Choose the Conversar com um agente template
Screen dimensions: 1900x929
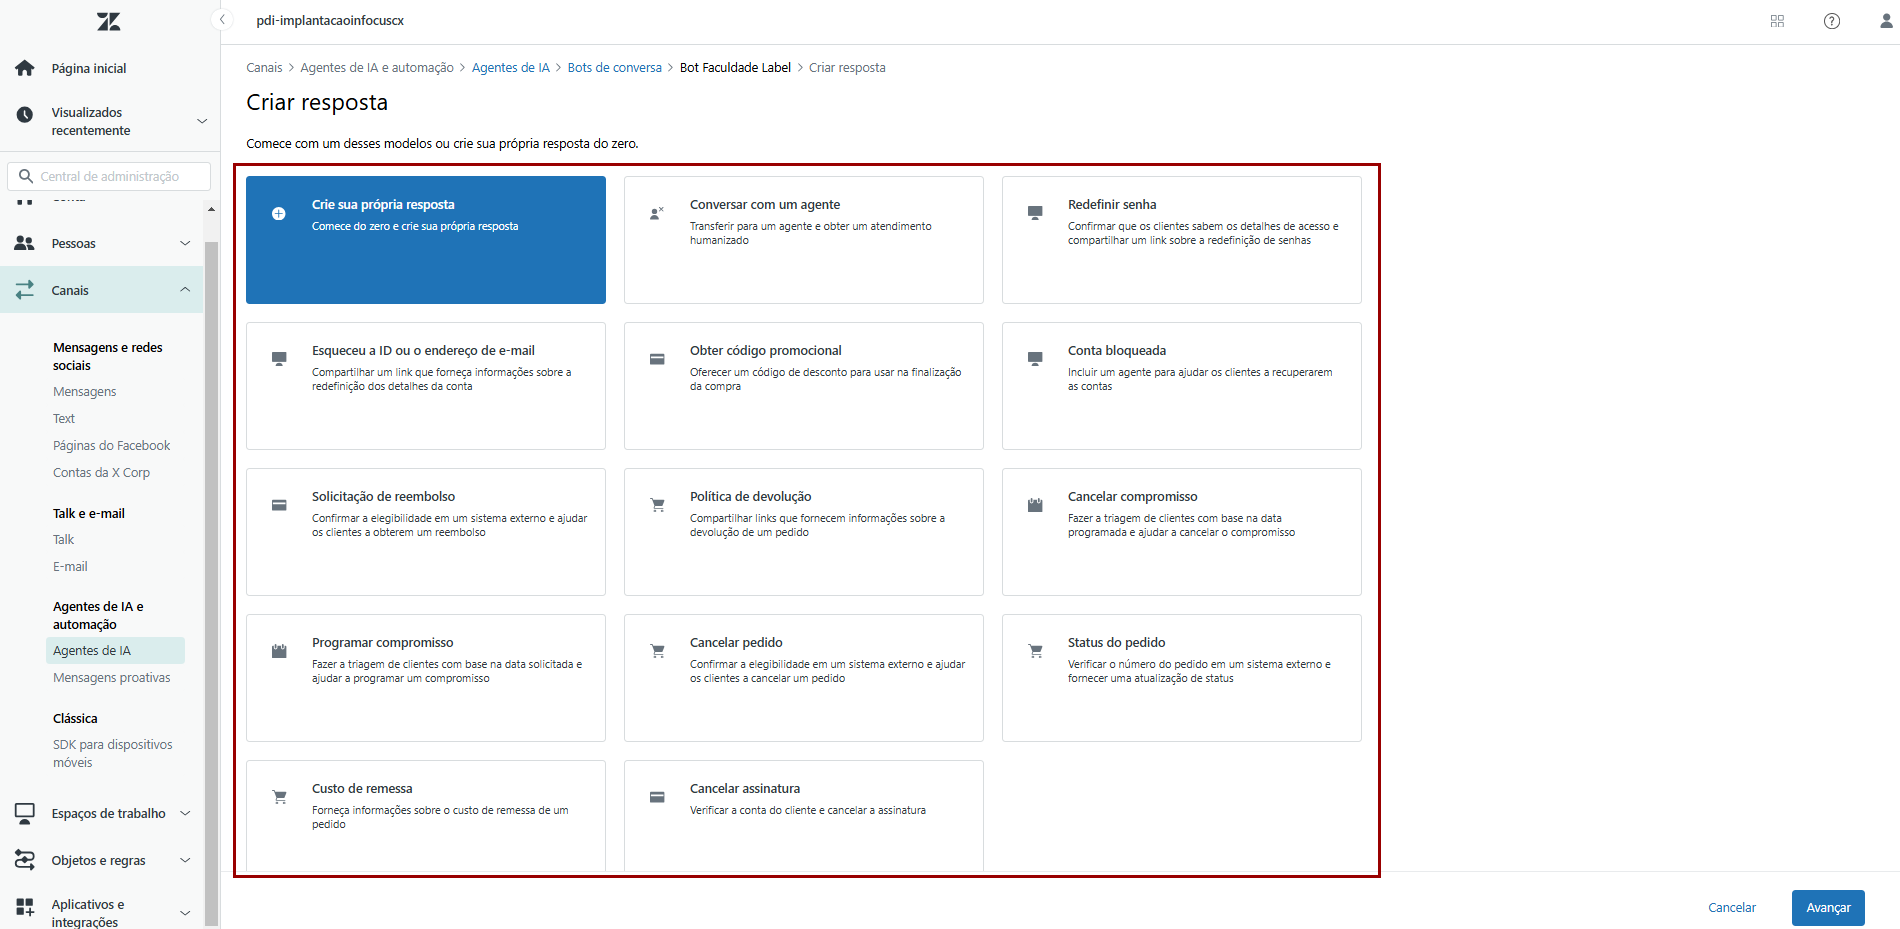point(803,240)
